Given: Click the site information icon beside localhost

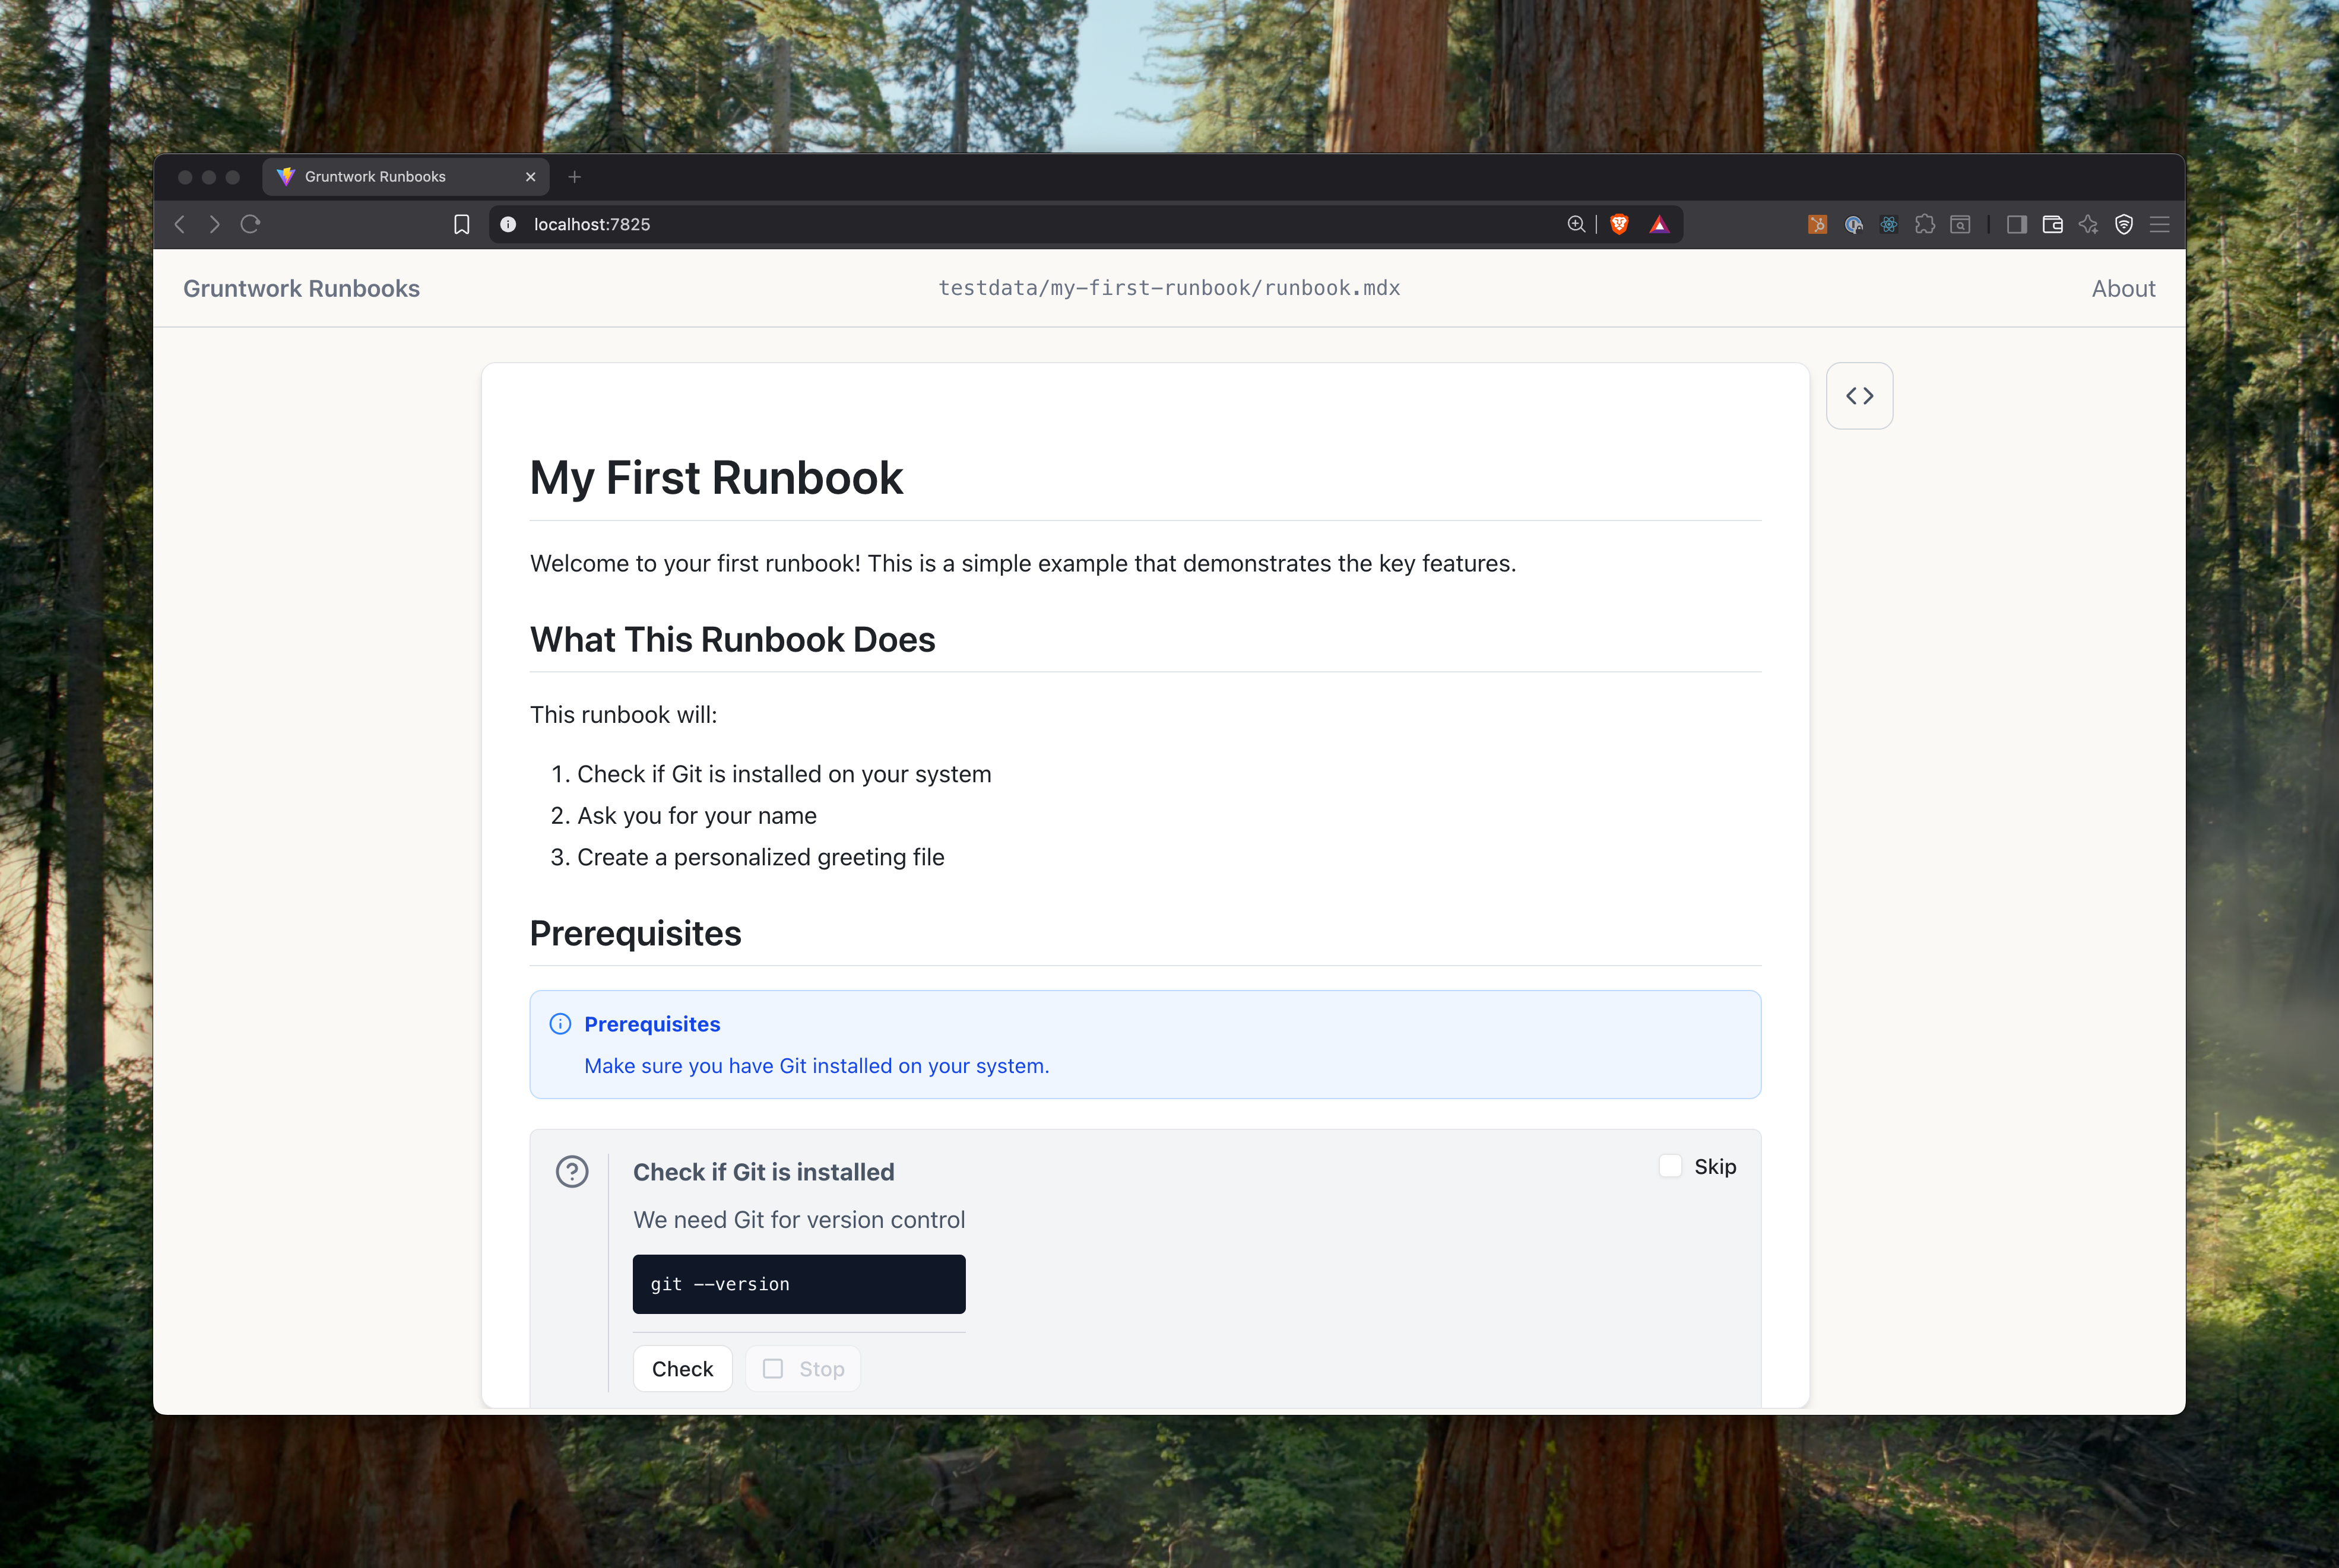Looking at the screenshot, I should point(508,224).
